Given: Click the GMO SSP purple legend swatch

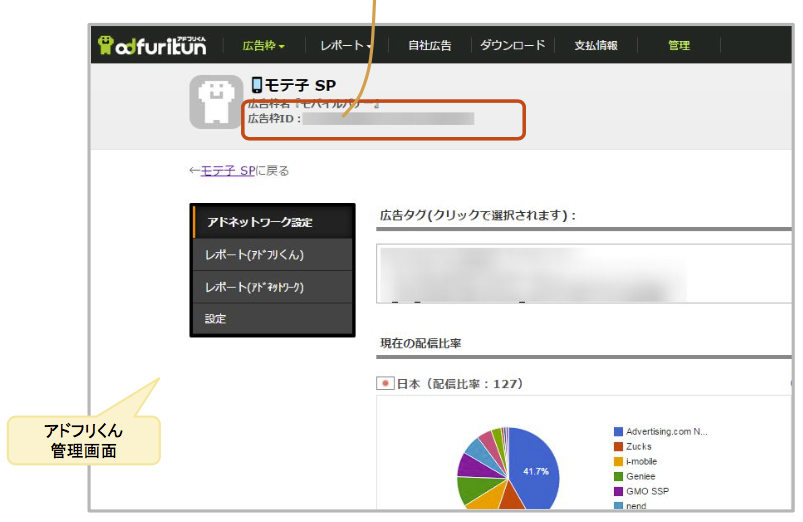Looking at the screenshot, I should coord(618,491).
